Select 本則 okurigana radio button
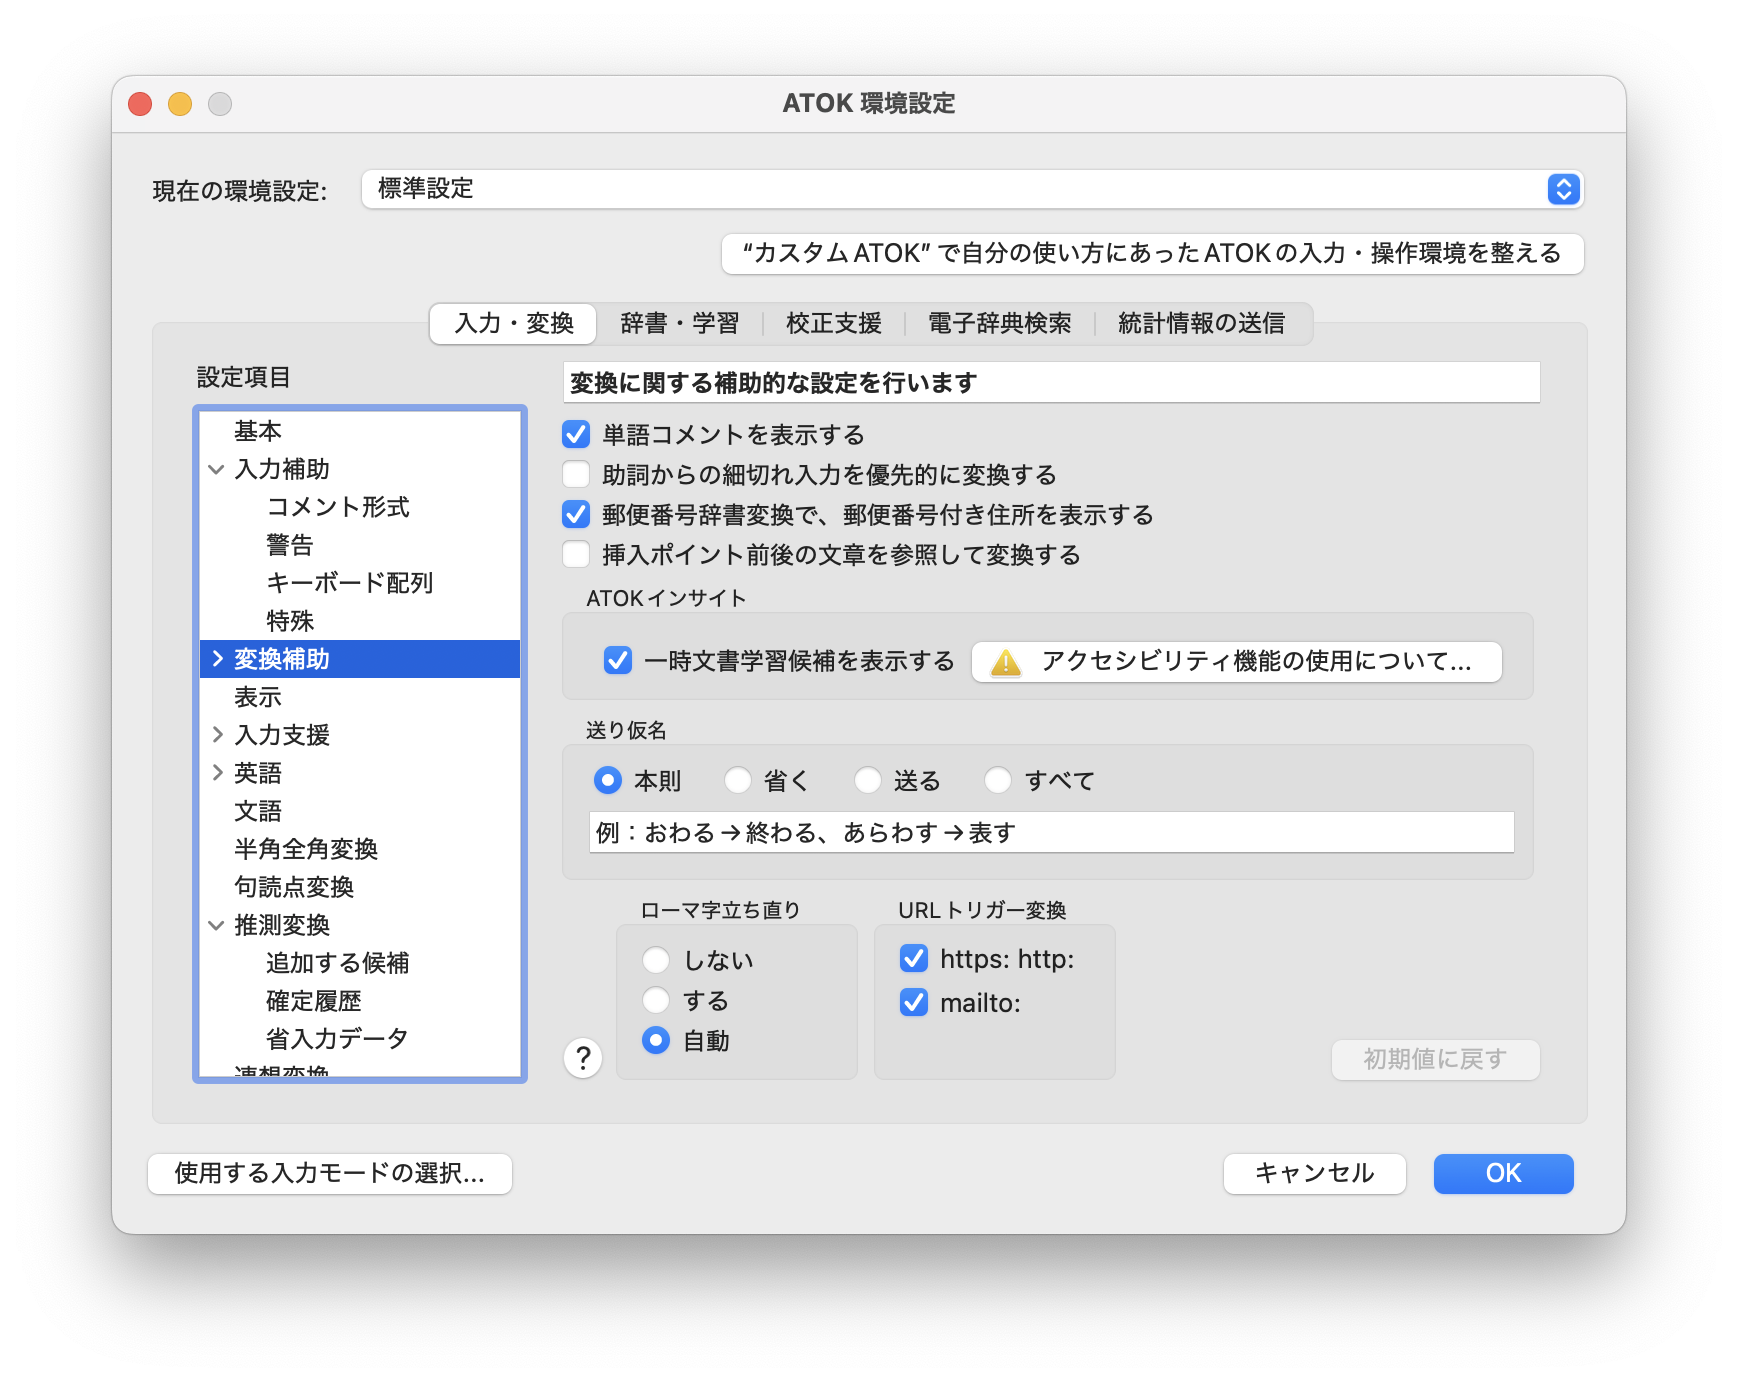The width and height of the screenshot is (1738, 1382). tap(608, 780)
